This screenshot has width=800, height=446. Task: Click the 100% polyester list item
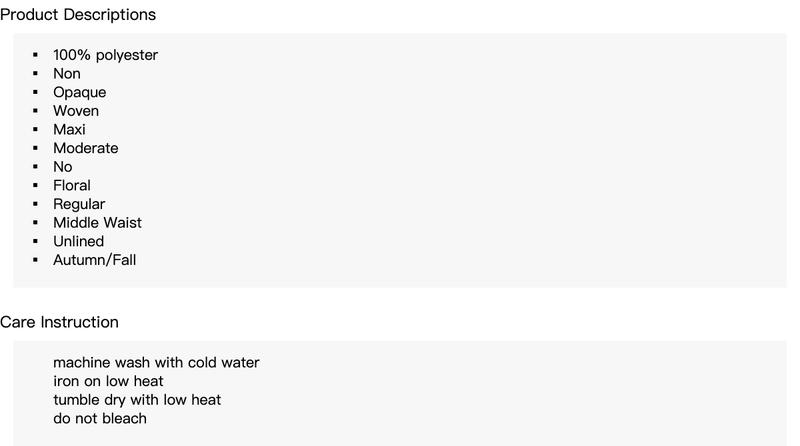106,55
